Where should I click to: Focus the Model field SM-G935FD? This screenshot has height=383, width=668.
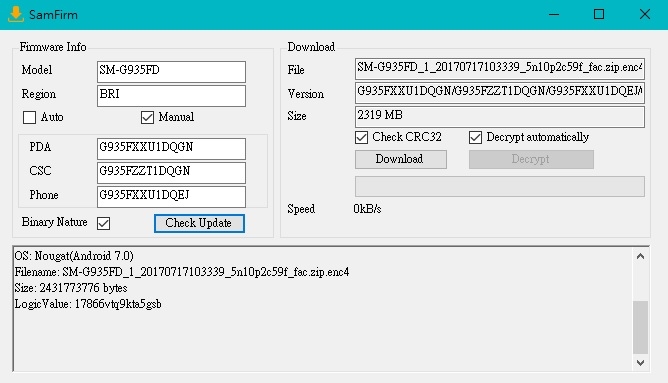pyautogui.click(x=171, y=72)
